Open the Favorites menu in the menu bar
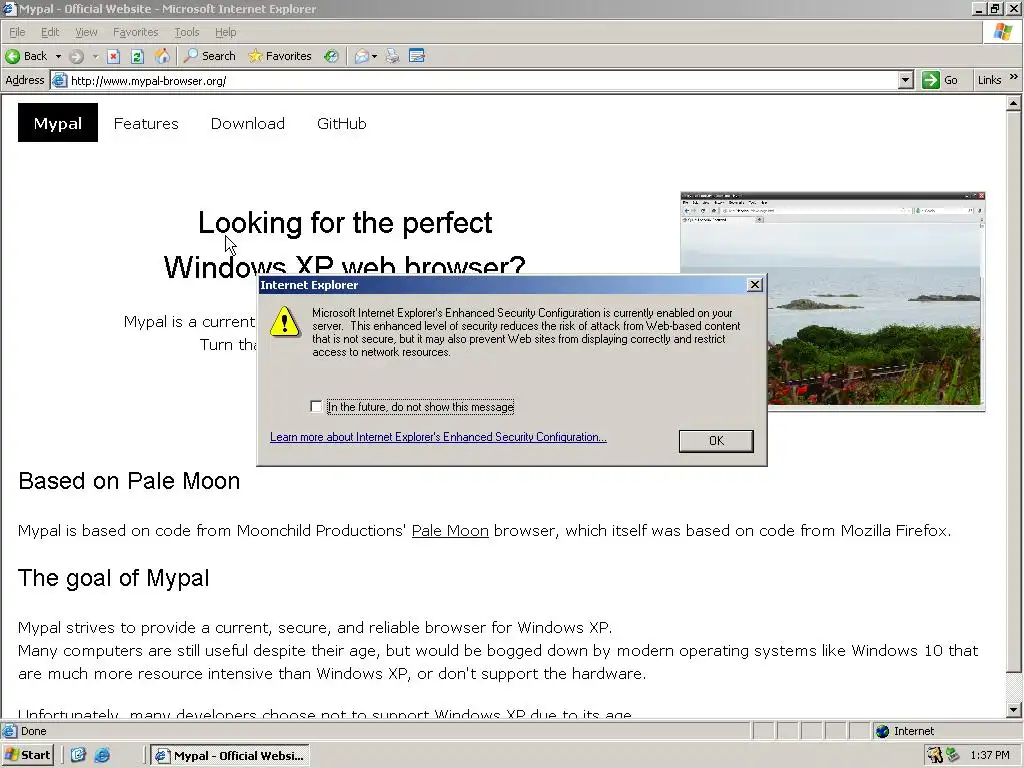Viewport: 1024px width, 768px height. pyautogui.click(x=135, y=32)
